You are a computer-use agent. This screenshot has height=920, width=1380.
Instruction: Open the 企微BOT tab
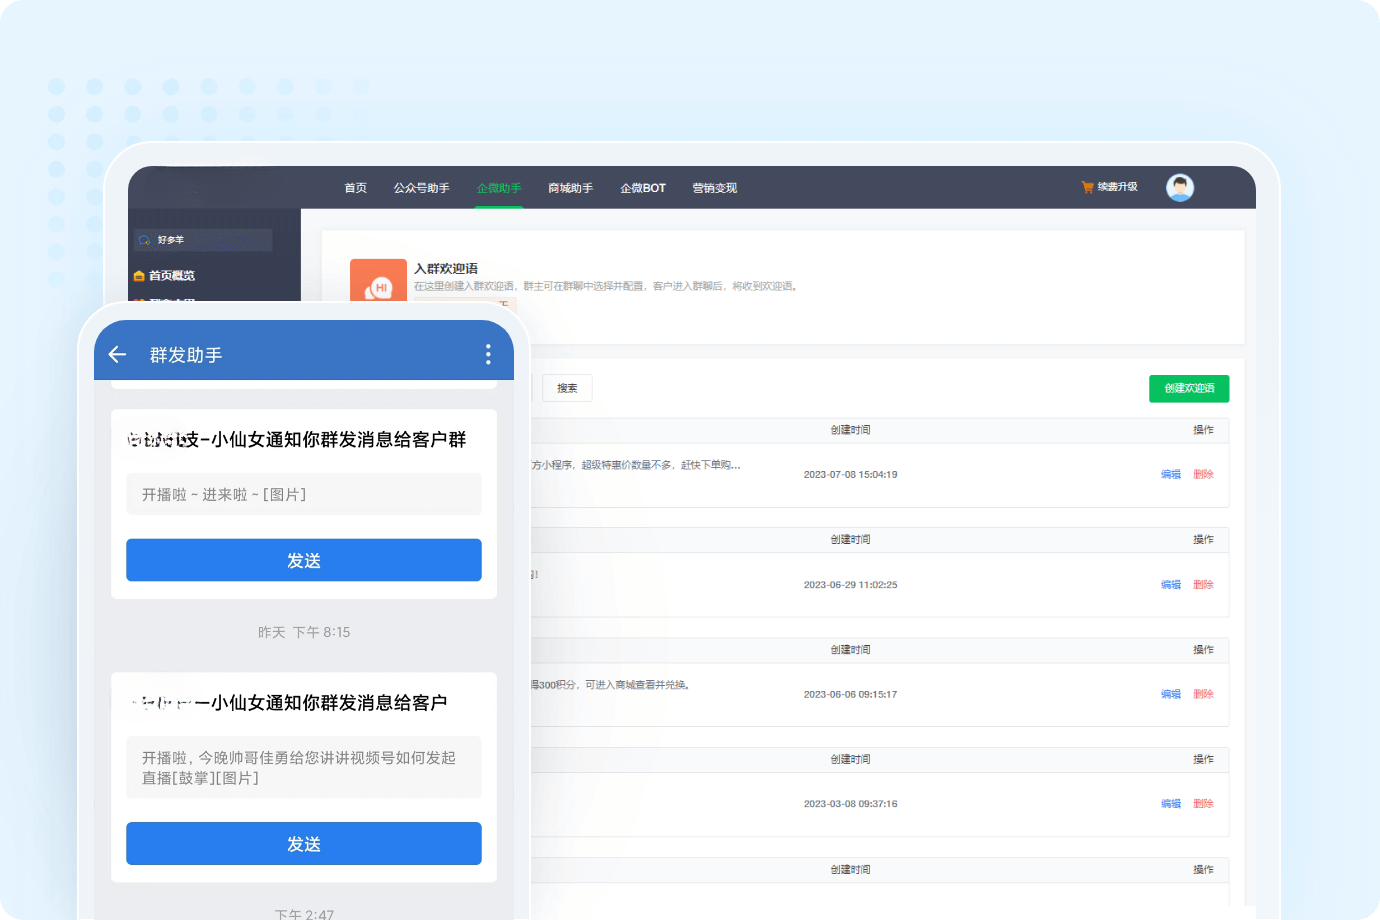[642, 188]
